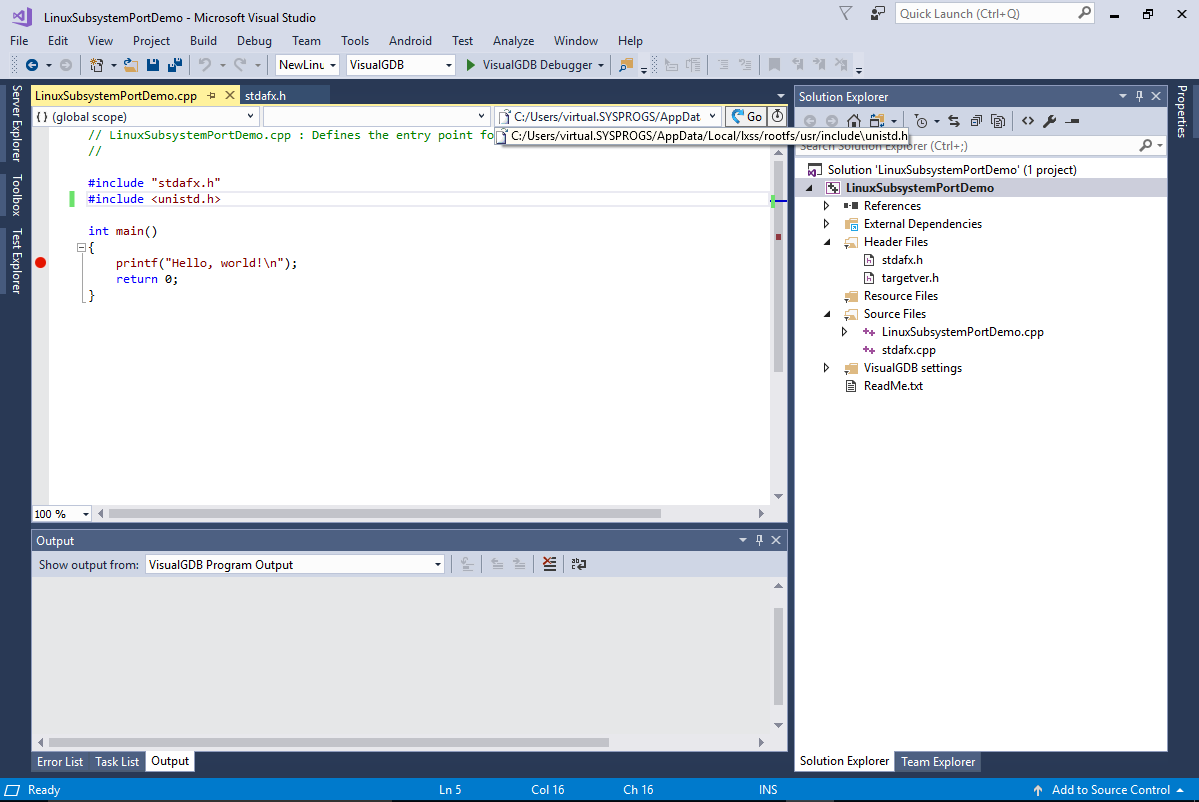
Task: Switch to the Error List tab
Action: pyautogui.click(x=60, y=761)
